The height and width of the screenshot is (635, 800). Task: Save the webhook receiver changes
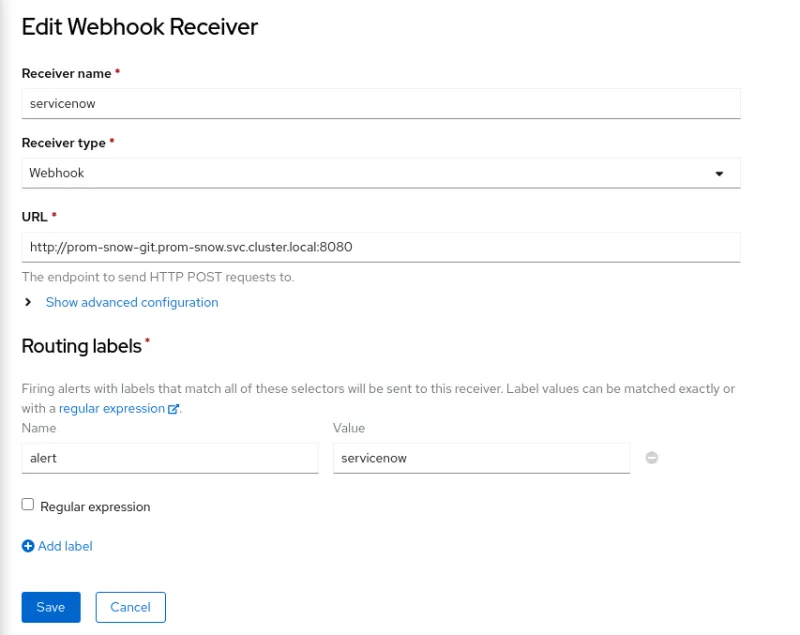coord(50,607)
